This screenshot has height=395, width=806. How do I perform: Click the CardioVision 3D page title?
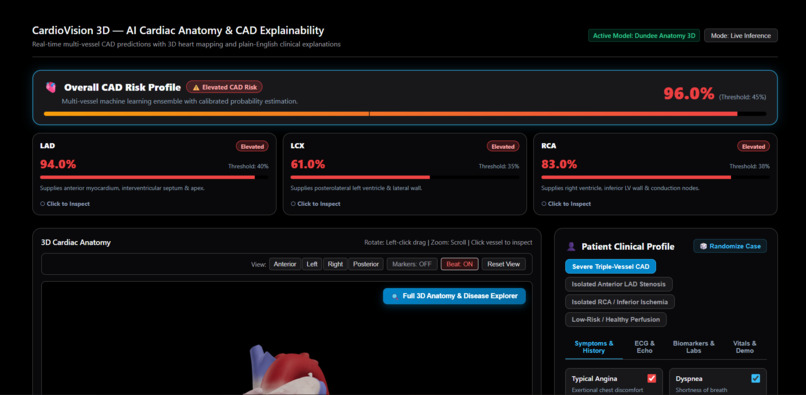pyautogui.click(x=178, y=31)
